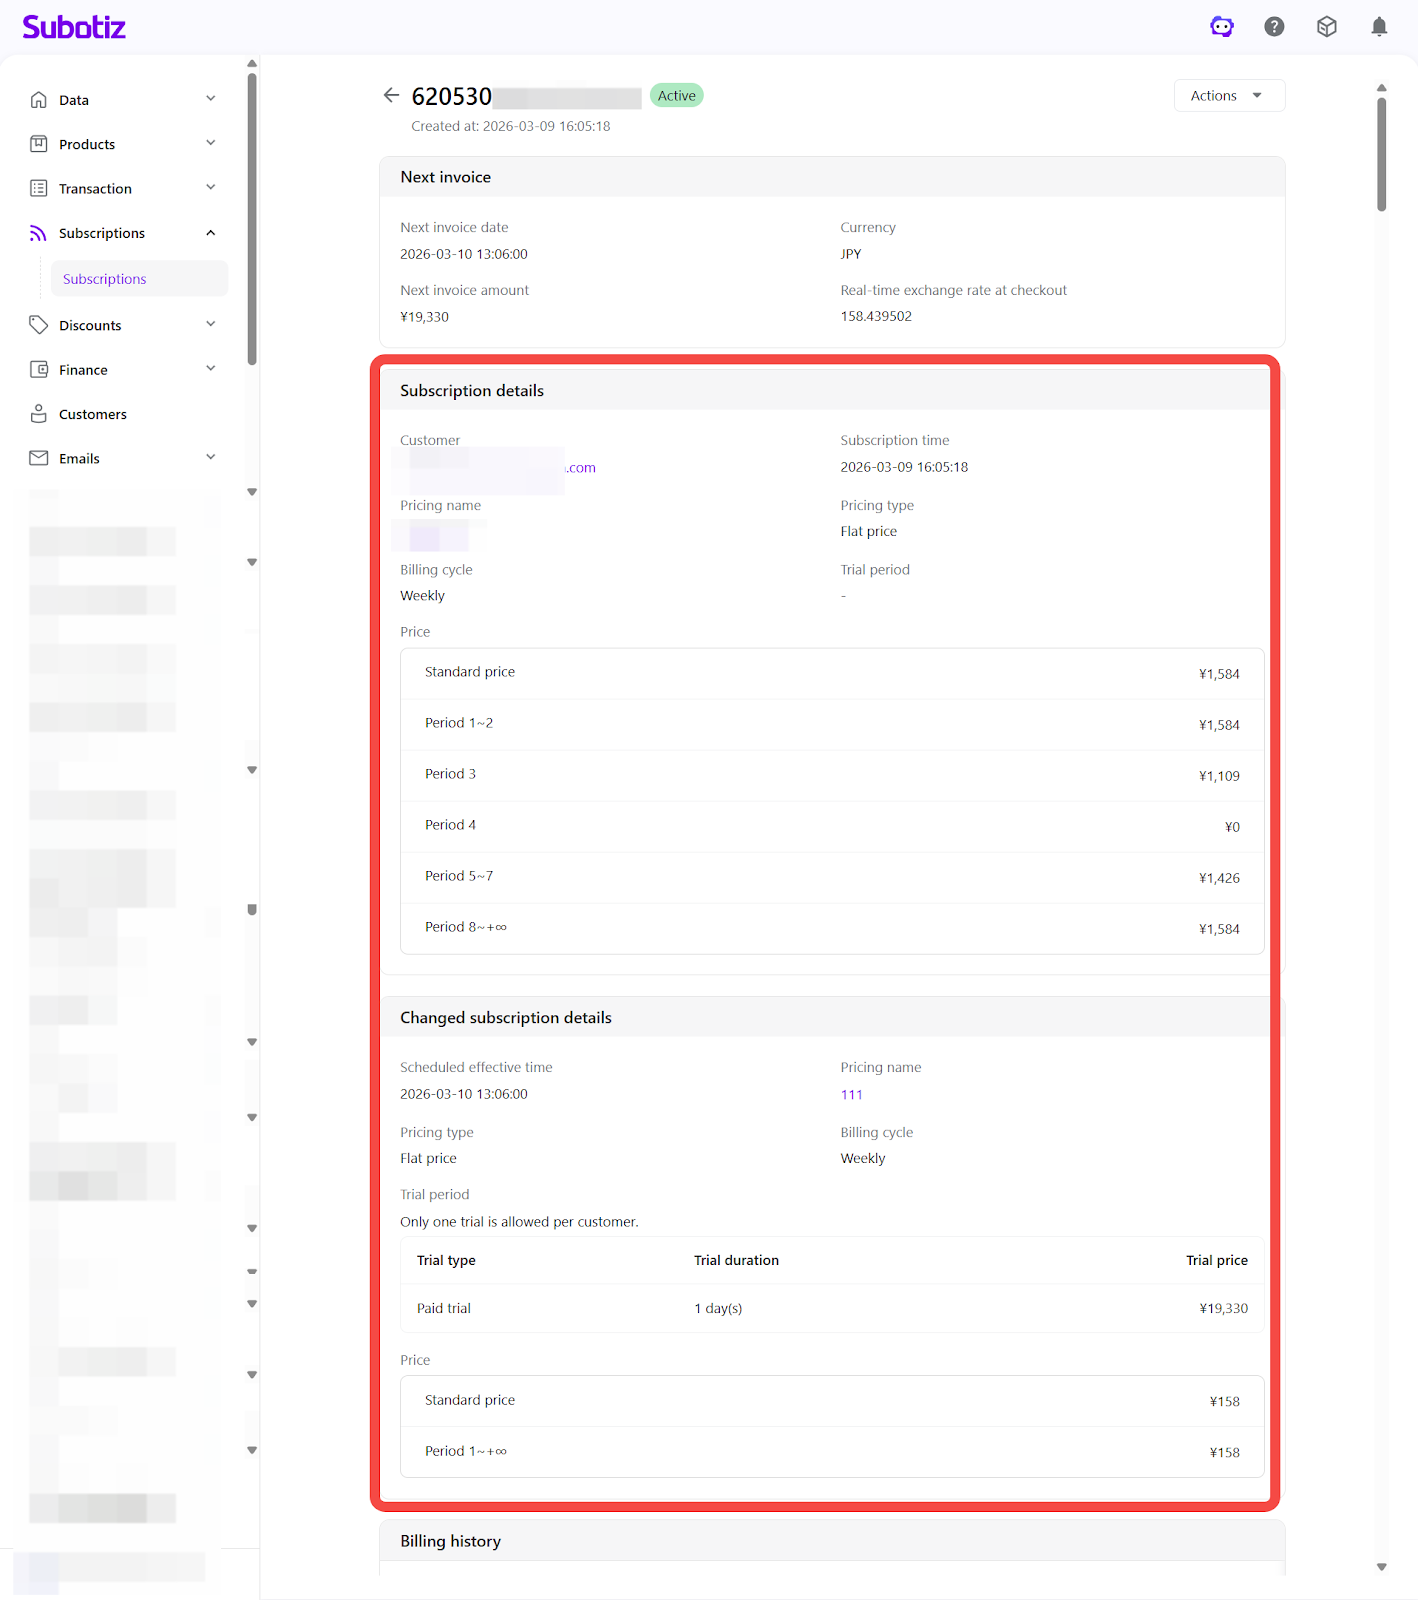
Task: Click the Subotiz logo
Action: (74, 27)
